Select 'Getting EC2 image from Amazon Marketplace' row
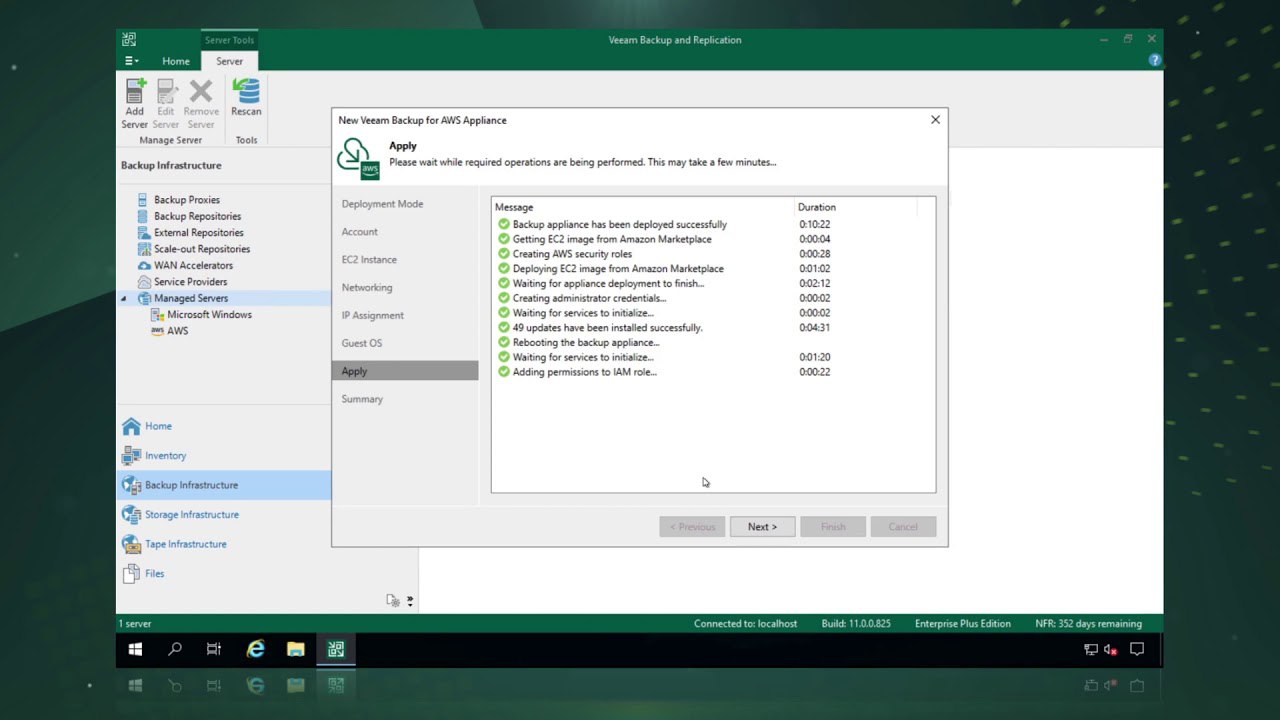 click(x=713, y=239)
